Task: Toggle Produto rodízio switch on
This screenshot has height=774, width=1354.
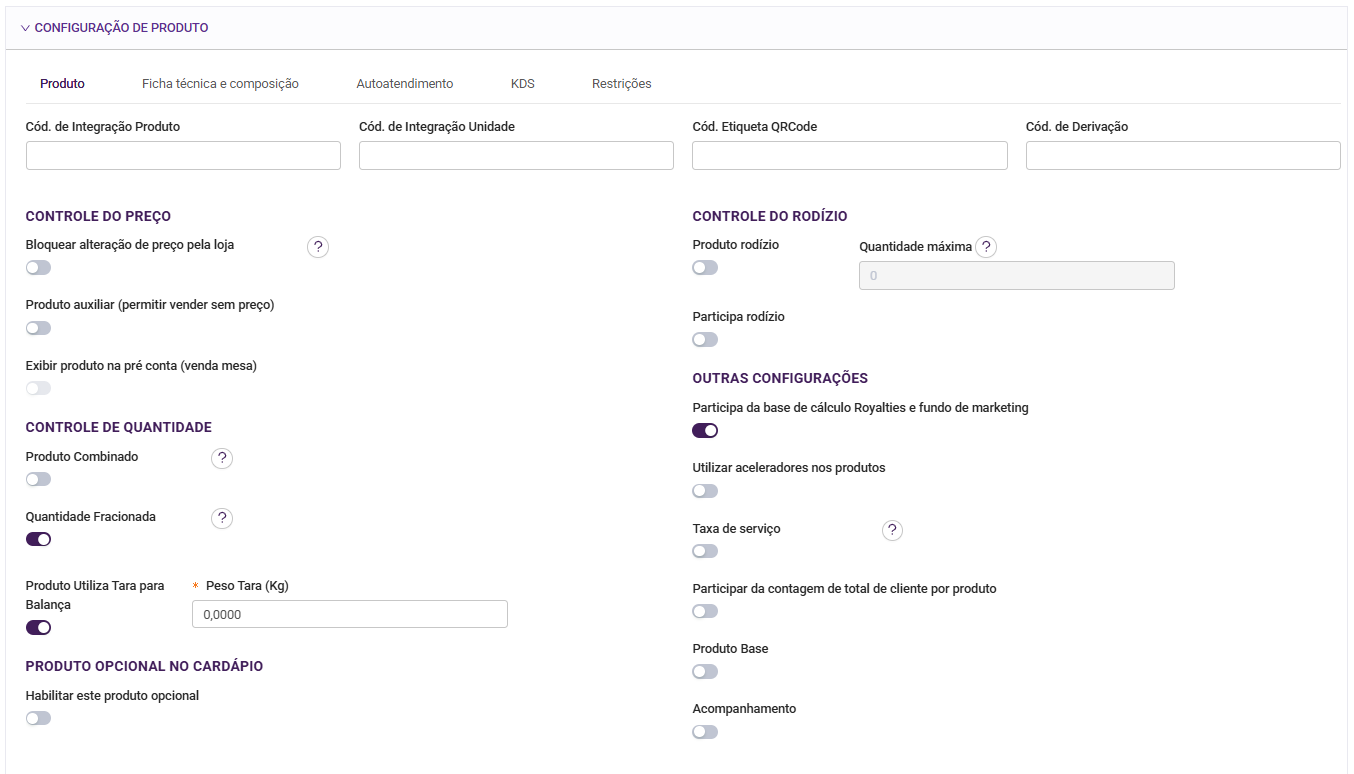Action: 705,268
